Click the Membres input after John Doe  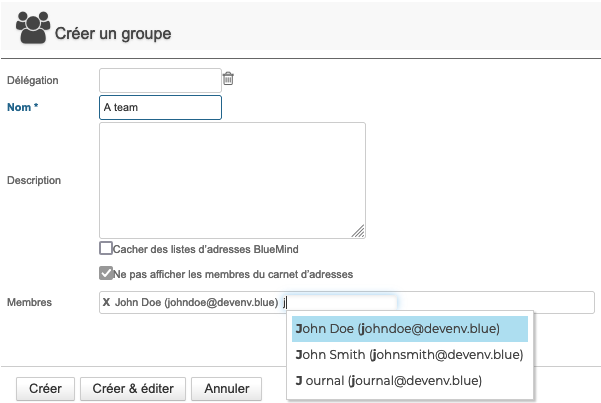pyautogui.click(x=339, y=303)
